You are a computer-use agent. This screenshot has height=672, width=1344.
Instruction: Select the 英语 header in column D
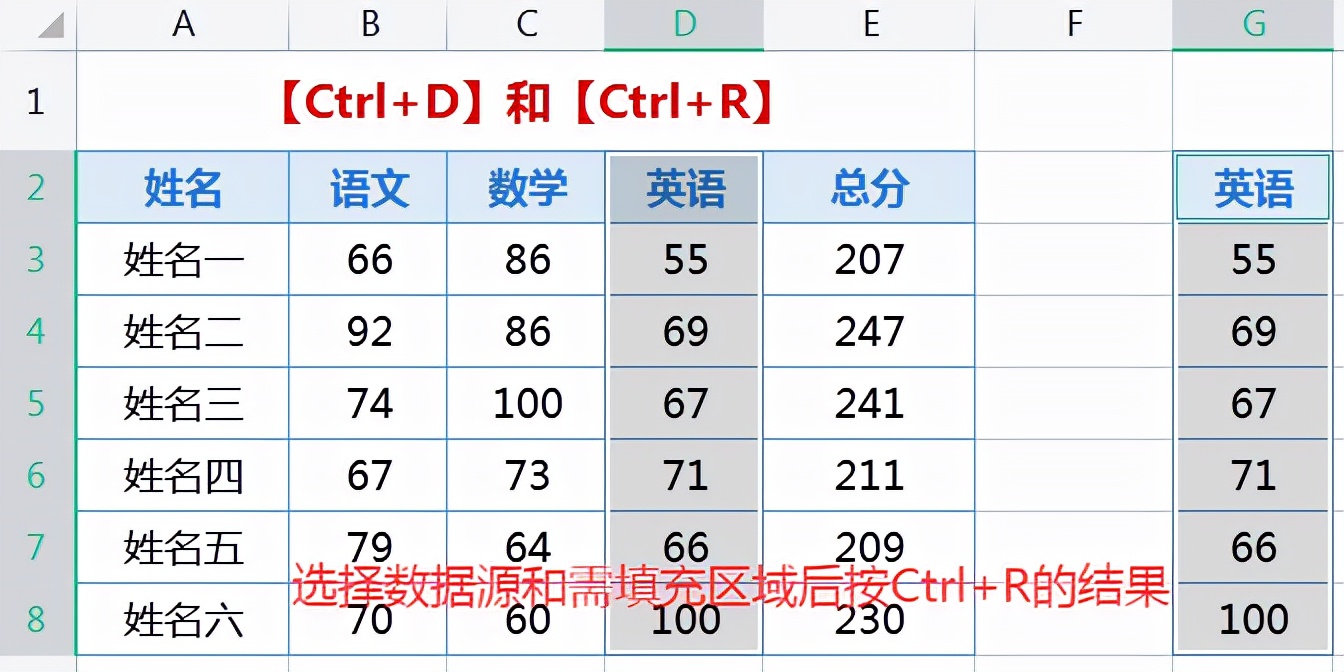click(x=683, y=187)
